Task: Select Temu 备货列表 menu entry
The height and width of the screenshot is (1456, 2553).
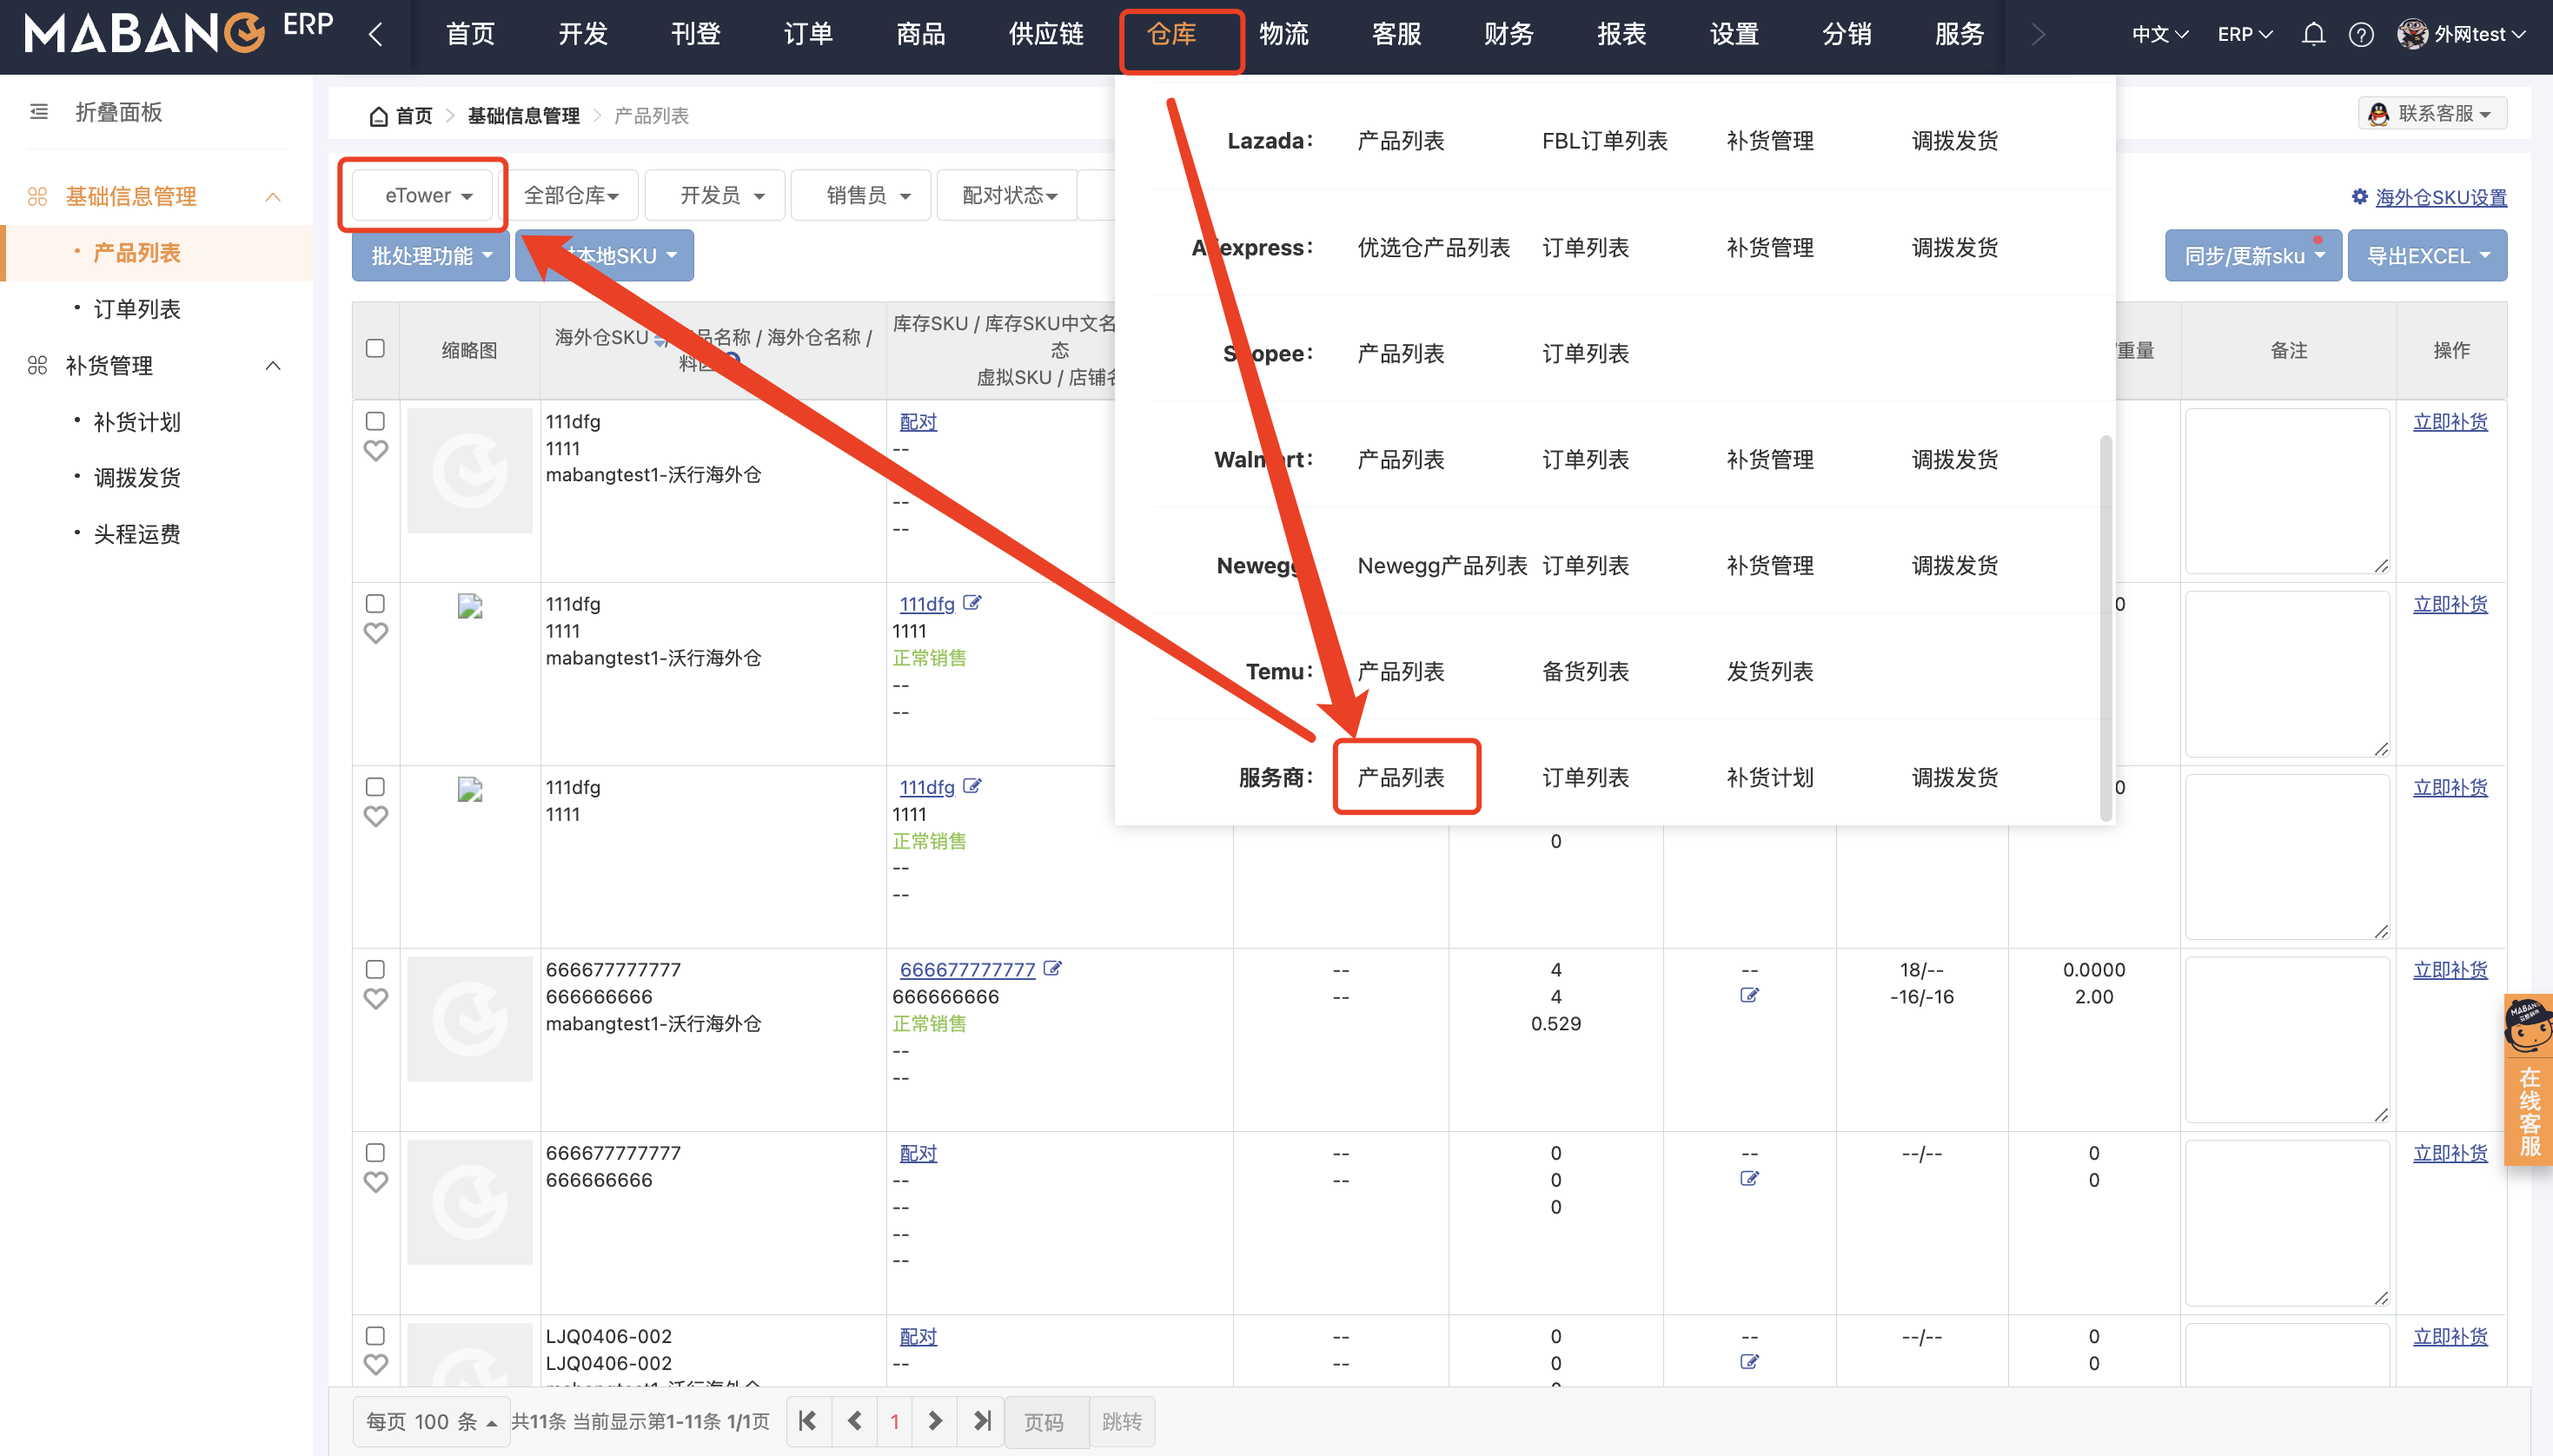Action: coord(1585,671)
